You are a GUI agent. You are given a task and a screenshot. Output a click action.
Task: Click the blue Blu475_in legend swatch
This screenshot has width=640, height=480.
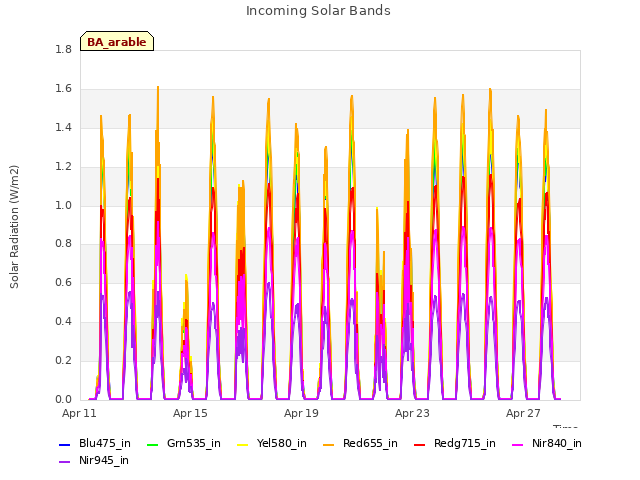pos(65,444)
